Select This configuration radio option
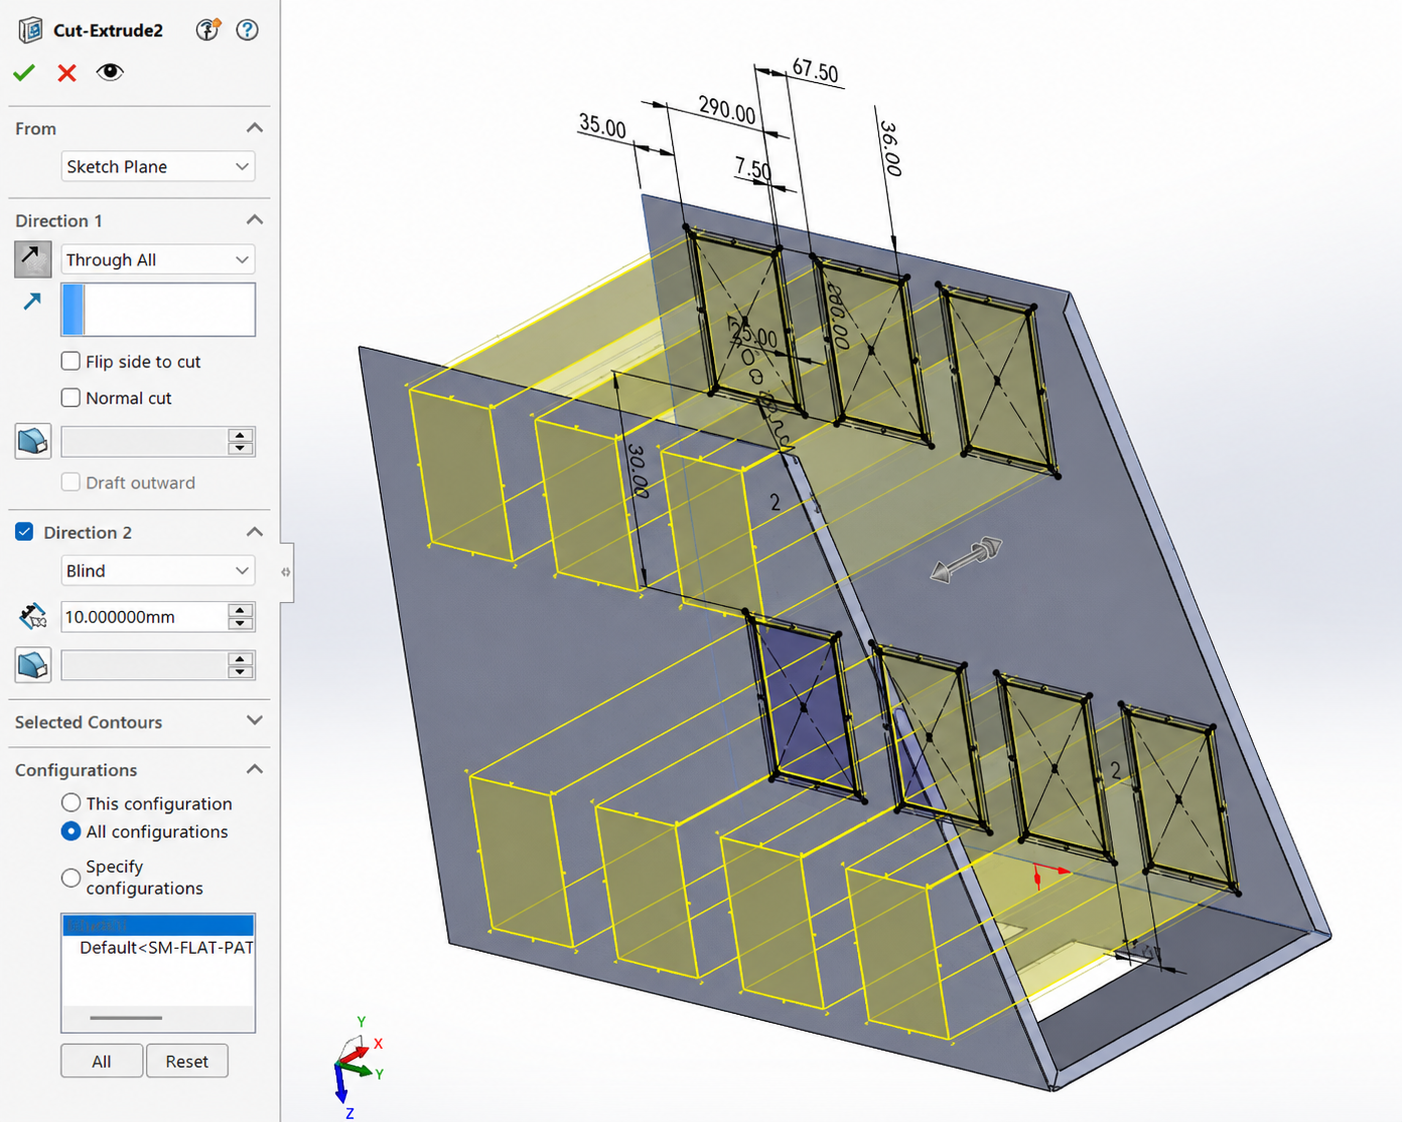This screenshot has height=1122, width=1402. pyautogui.click(x=71, y=803)
